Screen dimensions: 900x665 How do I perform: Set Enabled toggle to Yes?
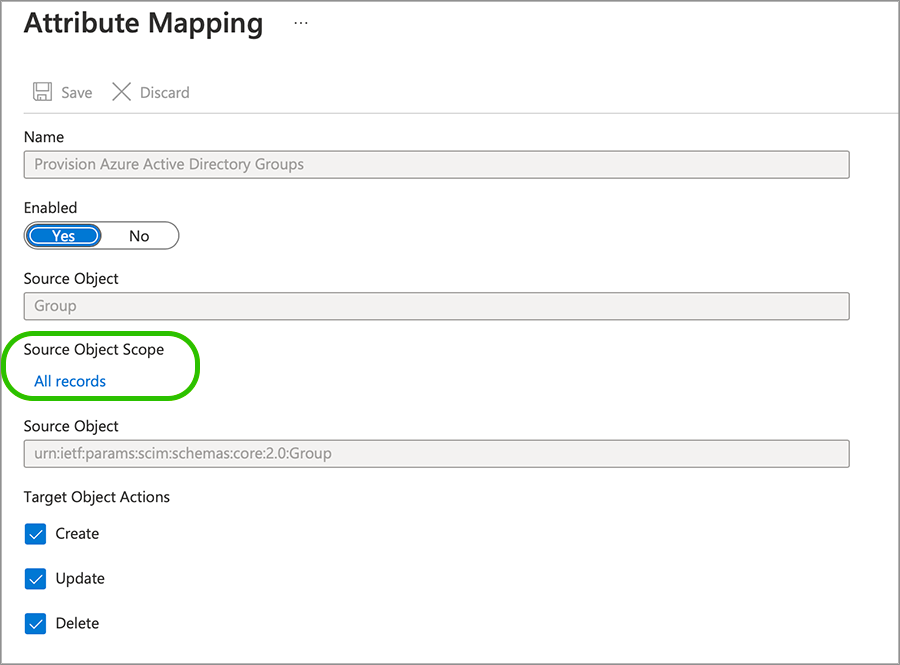[64, 236]
